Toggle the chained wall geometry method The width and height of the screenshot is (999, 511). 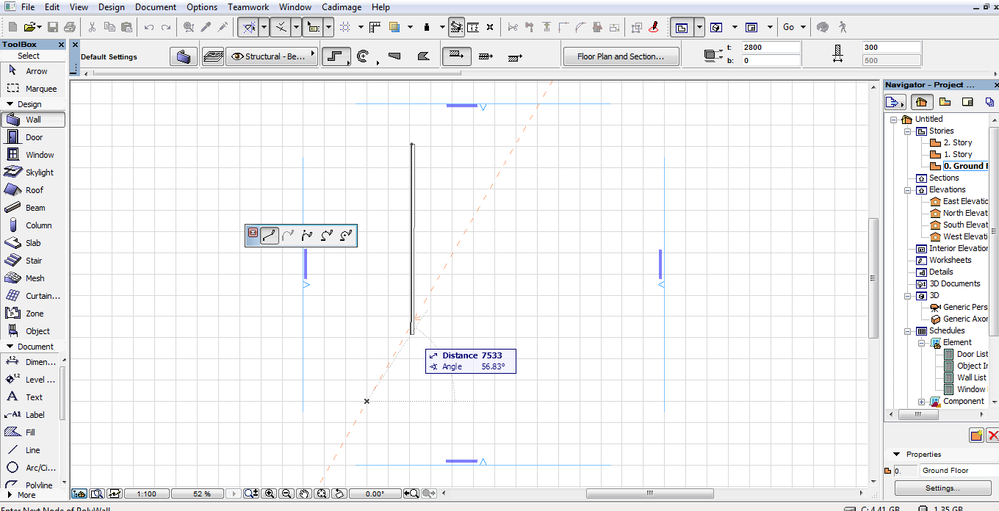pyautogui.click(x=334, y=57)
